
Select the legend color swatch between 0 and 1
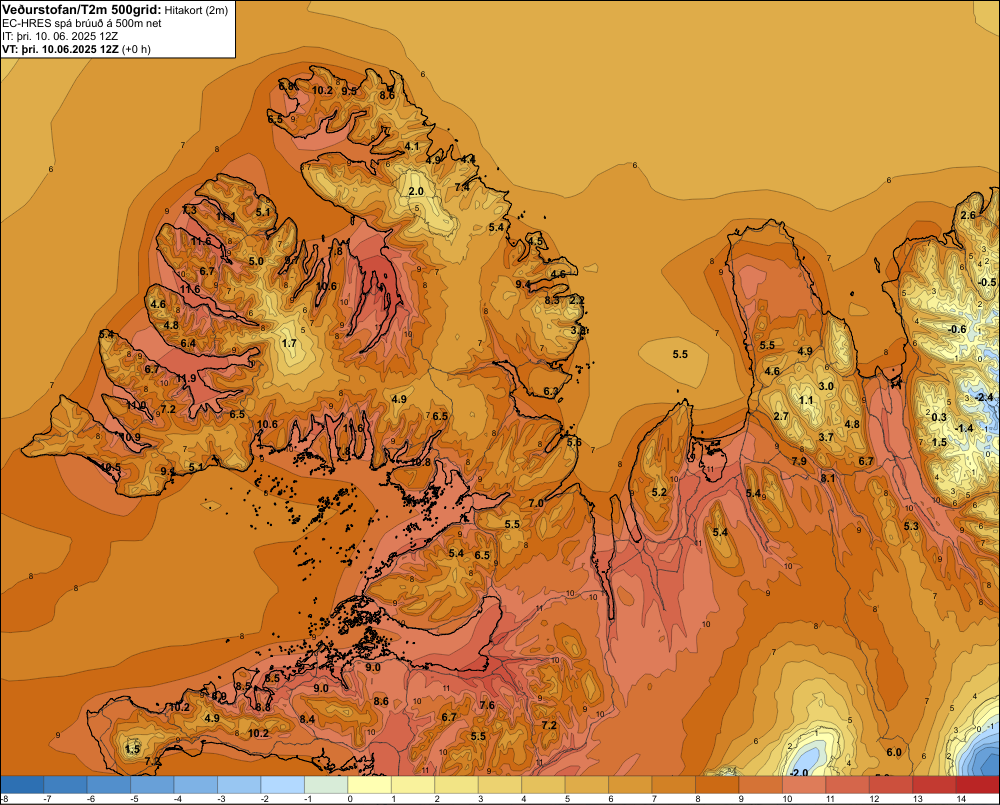point(369,785)
